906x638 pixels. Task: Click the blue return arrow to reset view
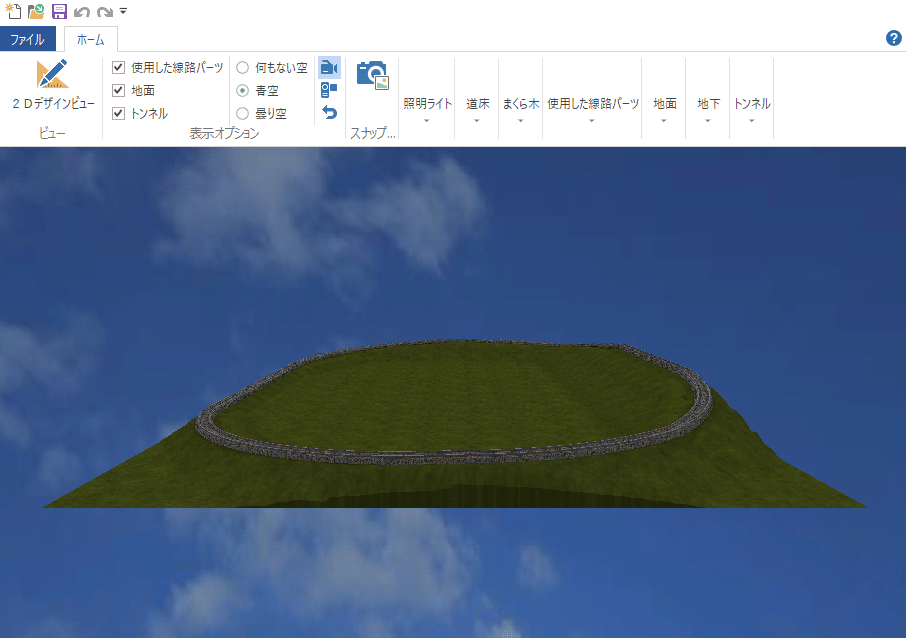[x=329, y=112]
